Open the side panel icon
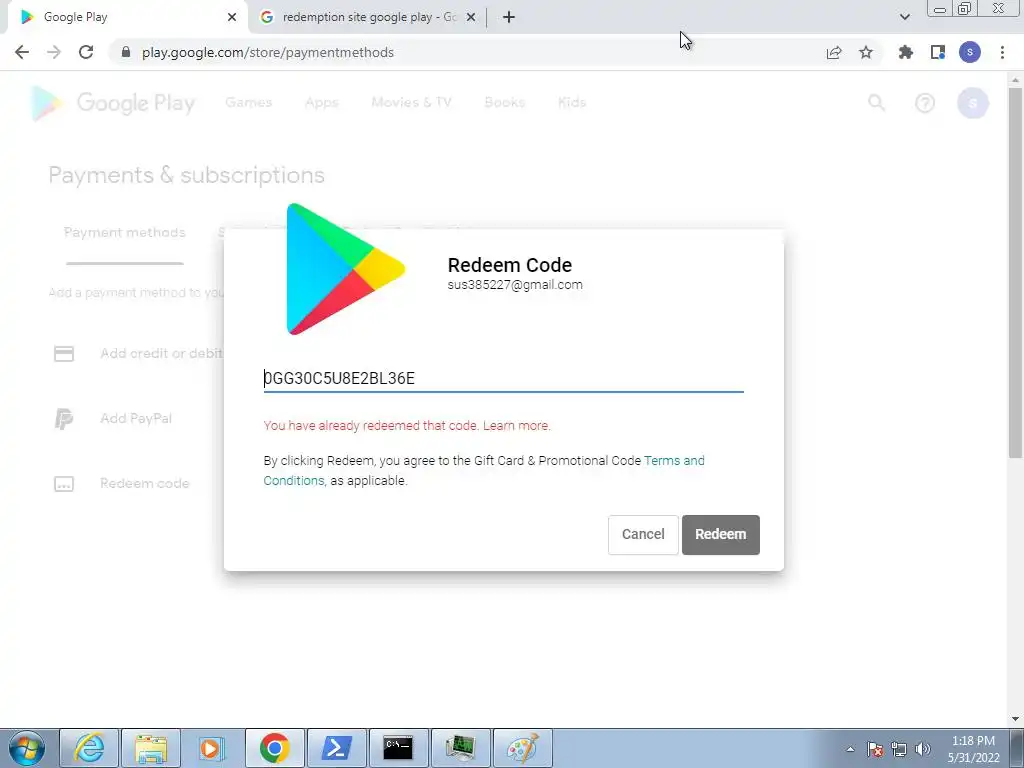Viewport: 1024px width, 768px height. pyautogui.click(x=938, y=52)
